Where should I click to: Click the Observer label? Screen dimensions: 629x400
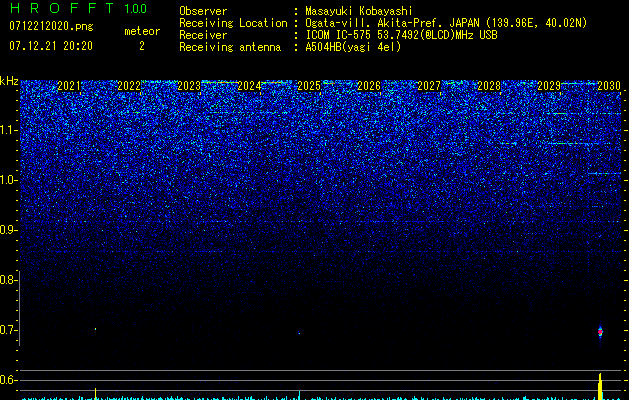point(203,11)
